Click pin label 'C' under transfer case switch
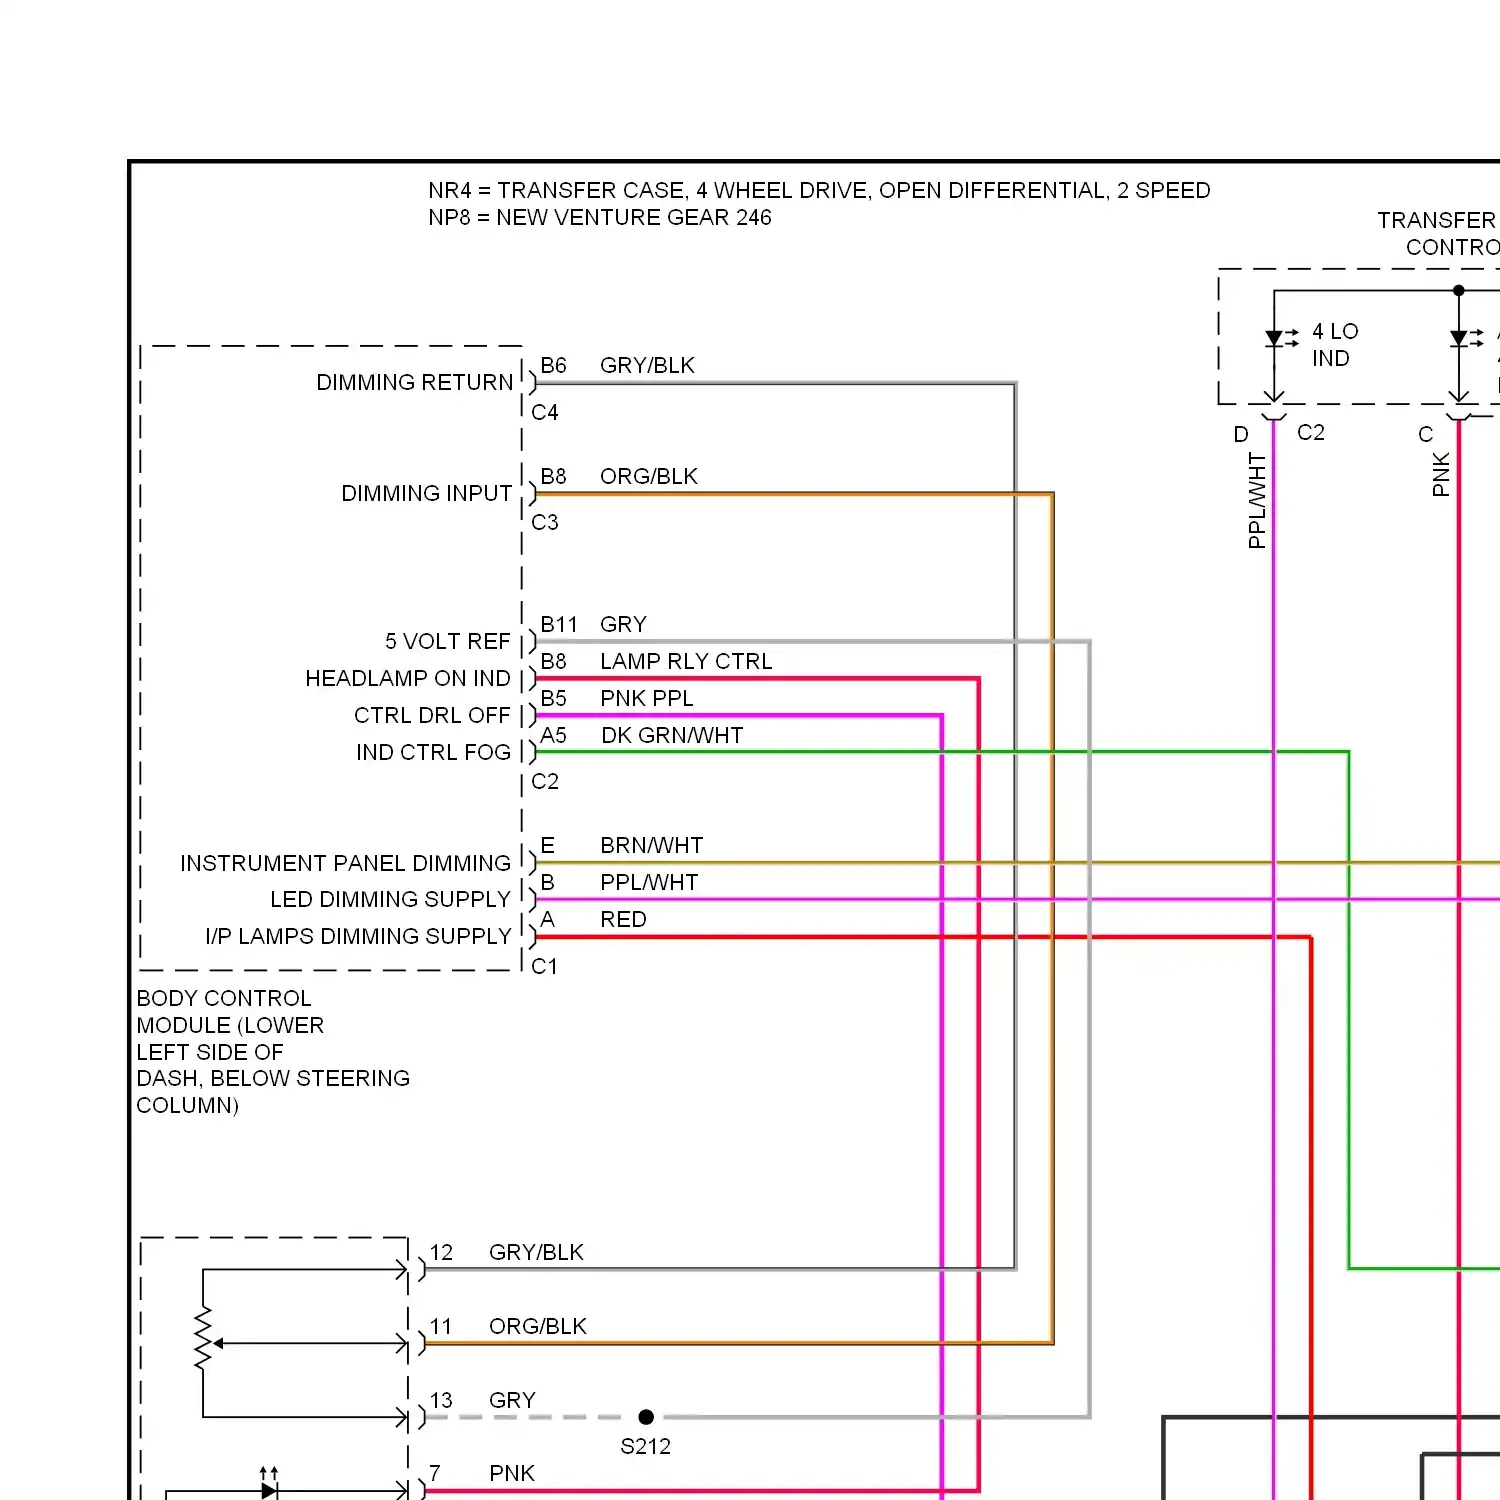Image resolution: width=1500 pixels, height=1500 pixels. click(x=1426, y=434)
